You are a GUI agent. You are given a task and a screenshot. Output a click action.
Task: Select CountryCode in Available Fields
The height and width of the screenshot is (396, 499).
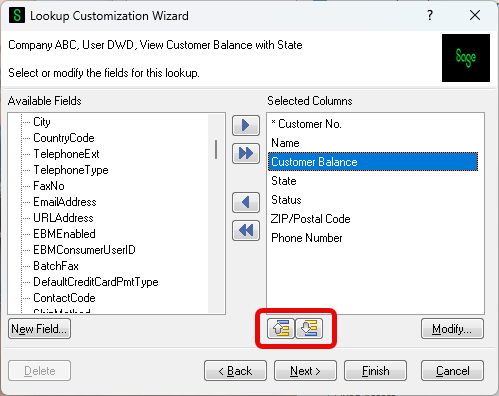click(64, 138)
